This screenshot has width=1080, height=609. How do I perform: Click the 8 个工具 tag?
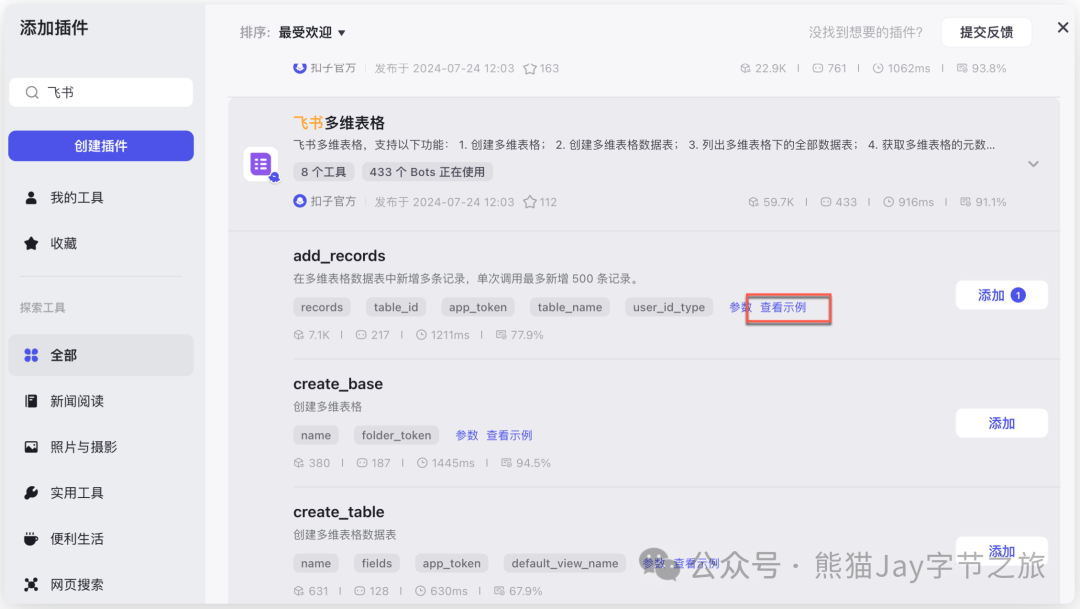click(x=324, y=172)
